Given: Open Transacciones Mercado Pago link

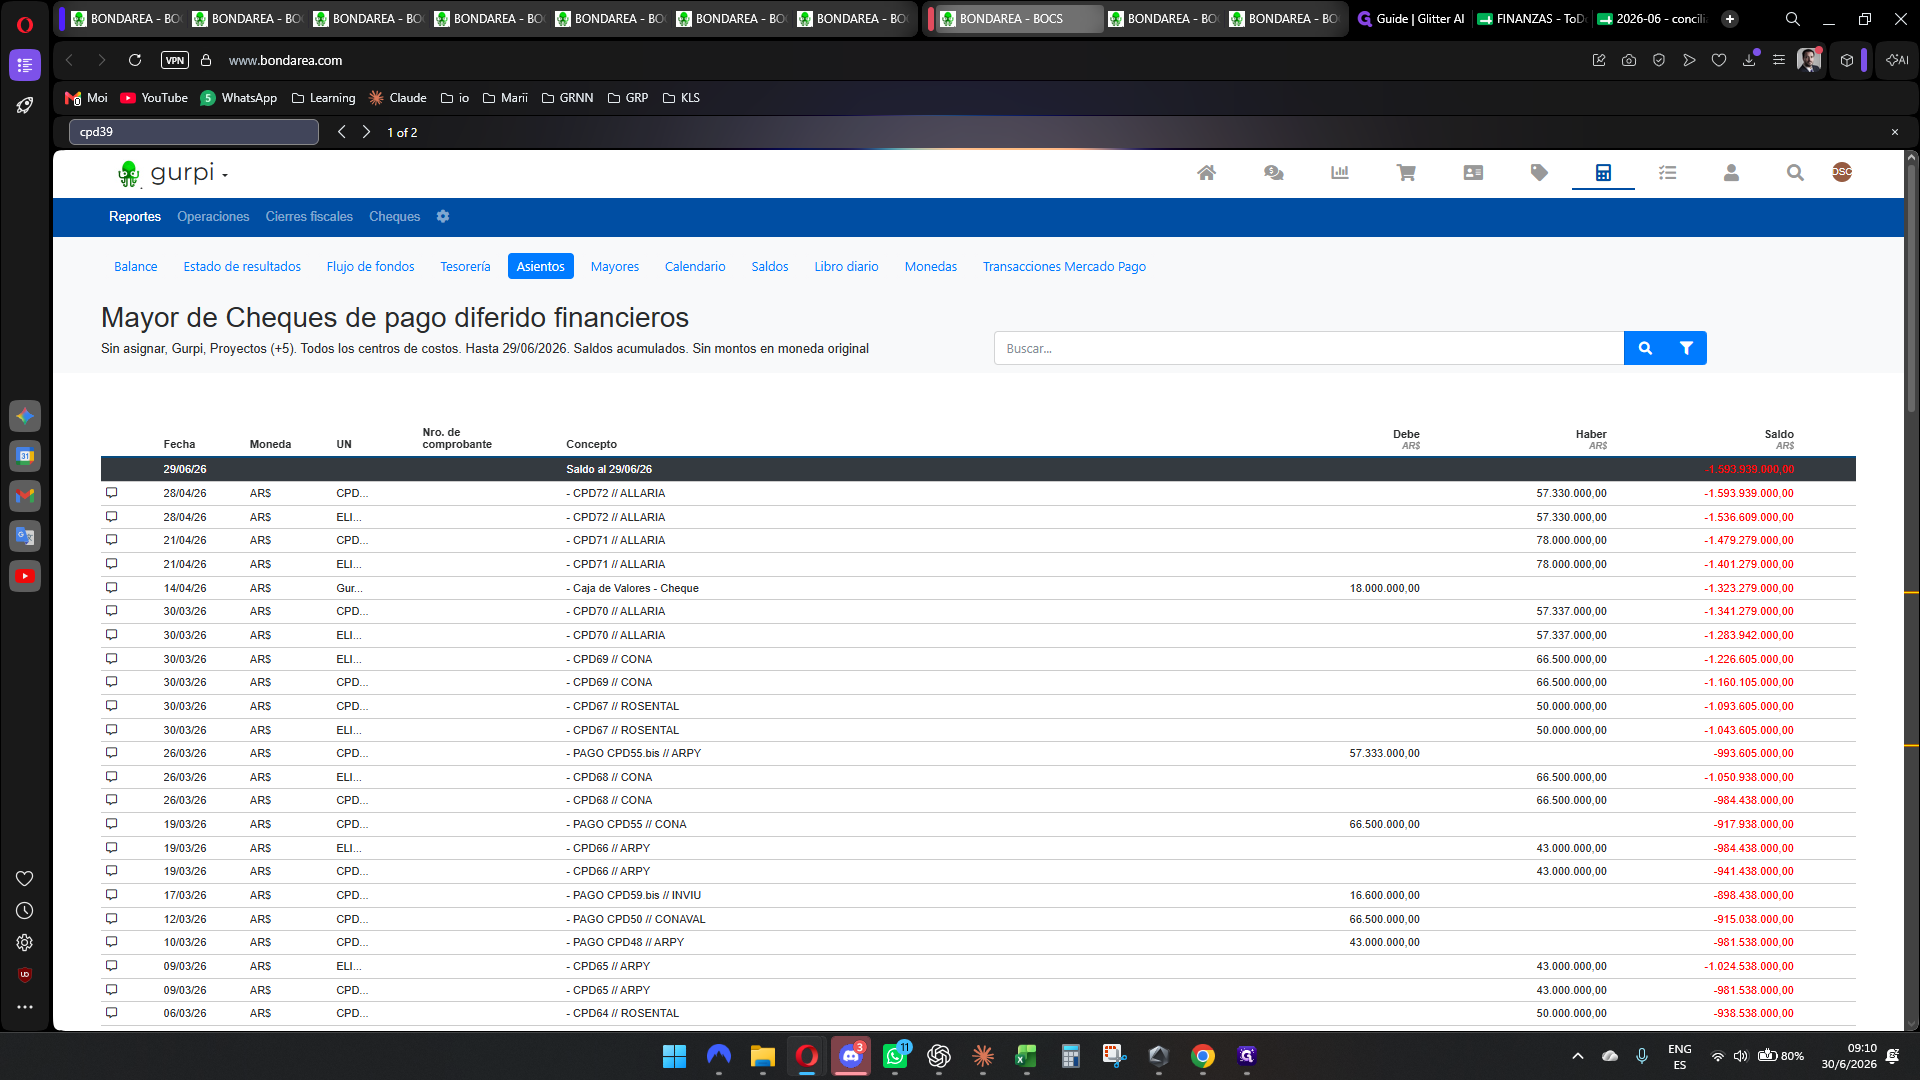Looking at the screenshot, I should (x=1064, y=267).
